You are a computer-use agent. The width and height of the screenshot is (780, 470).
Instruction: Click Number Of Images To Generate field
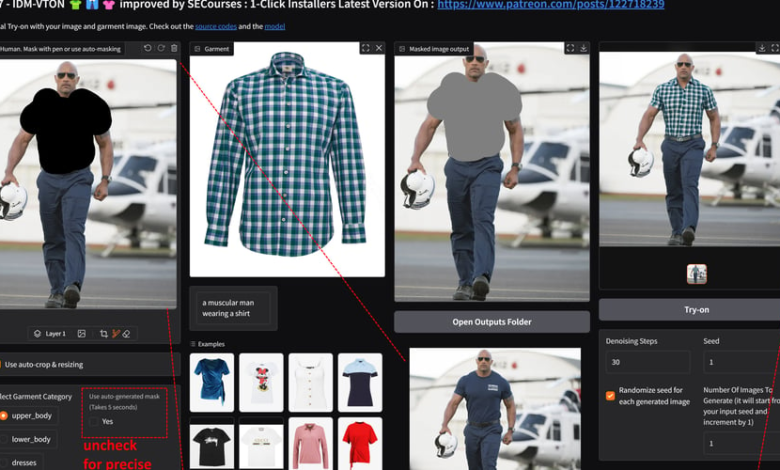741,443
